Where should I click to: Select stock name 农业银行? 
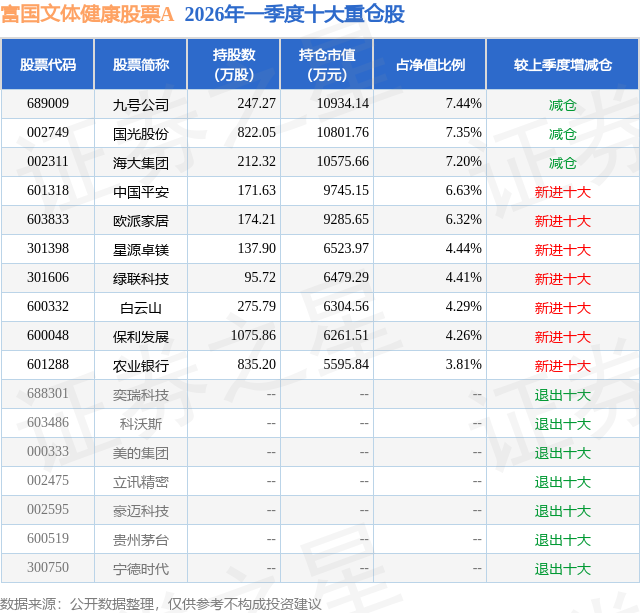pos(141,366)
